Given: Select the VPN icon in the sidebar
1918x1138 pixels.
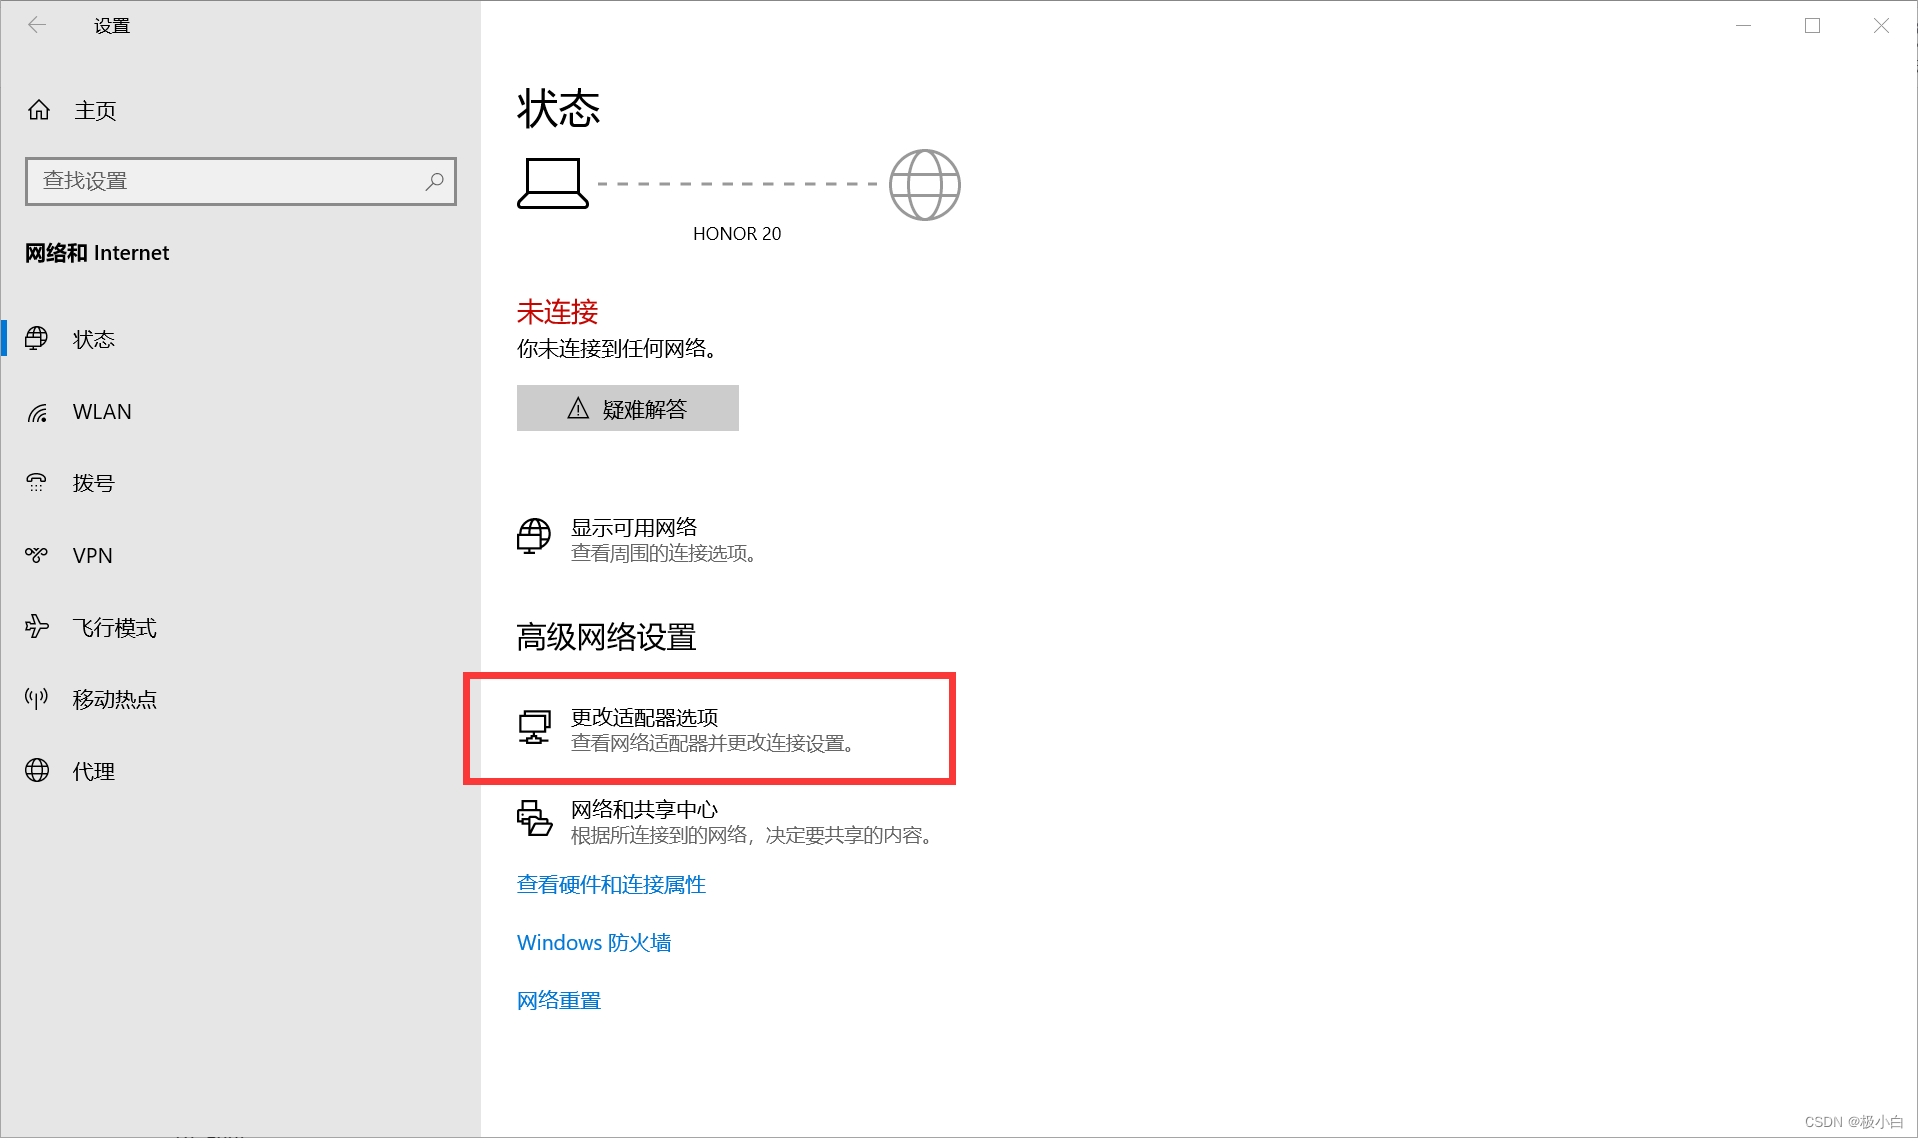Looking at the screenshot, I should (x=37, y=555).
